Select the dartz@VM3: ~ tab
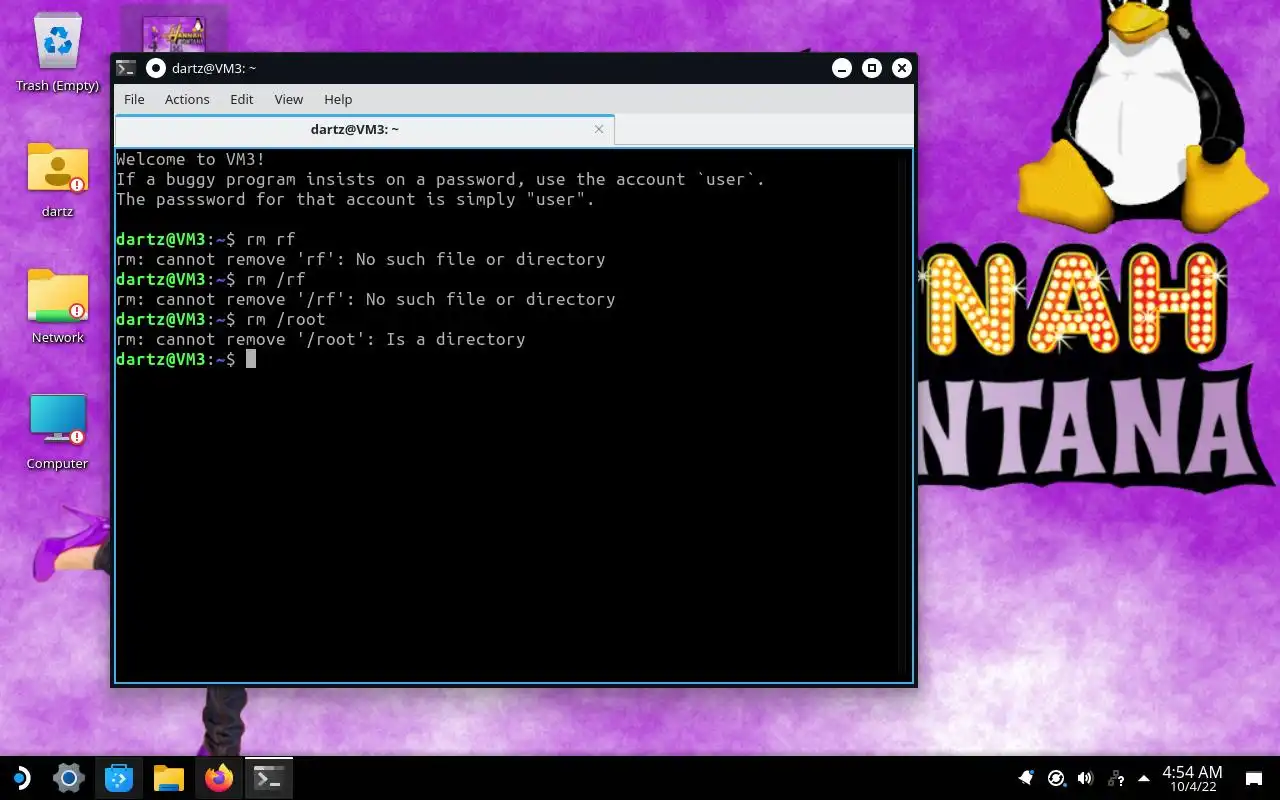Viewport: 1280px width, 800px height. coord(364,129)
